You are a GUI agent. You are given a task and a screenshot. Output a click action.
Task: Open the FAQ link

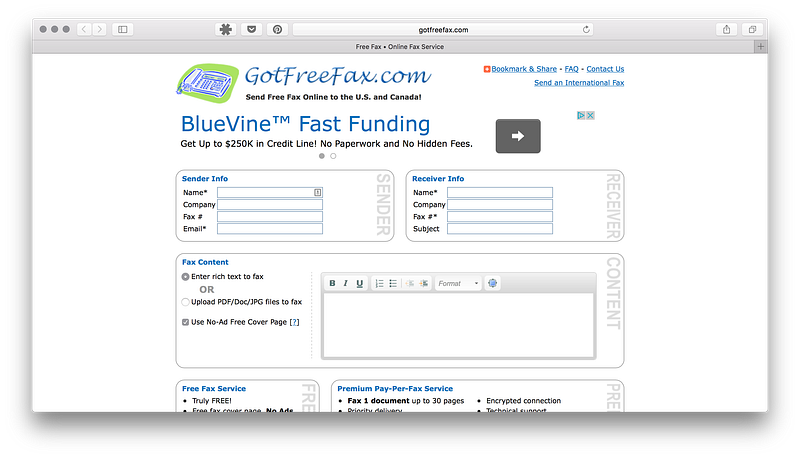(571, 69)
